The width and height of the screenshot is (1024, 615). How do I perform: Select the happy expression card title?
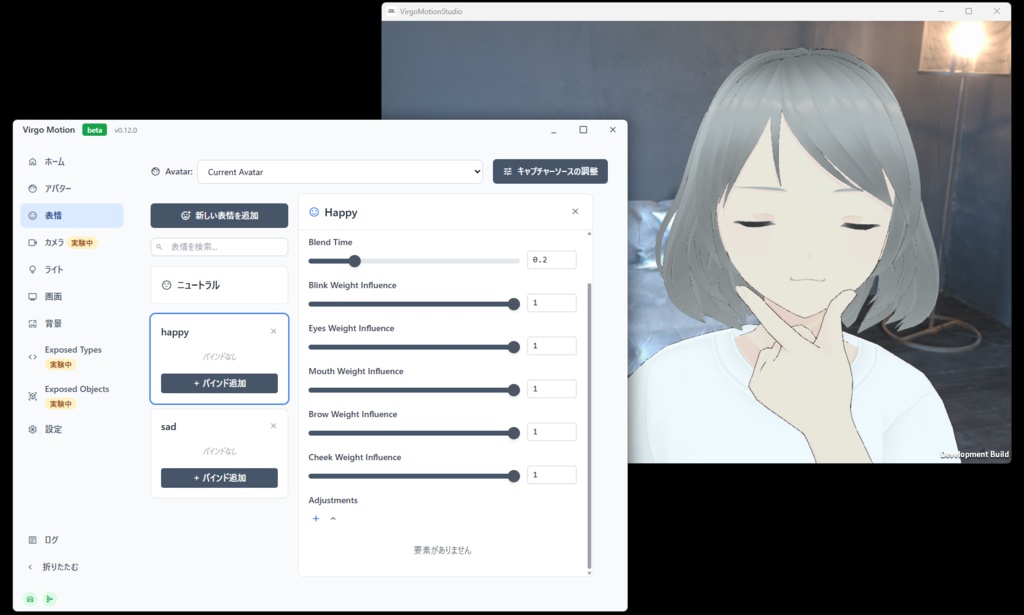point(175,332)
